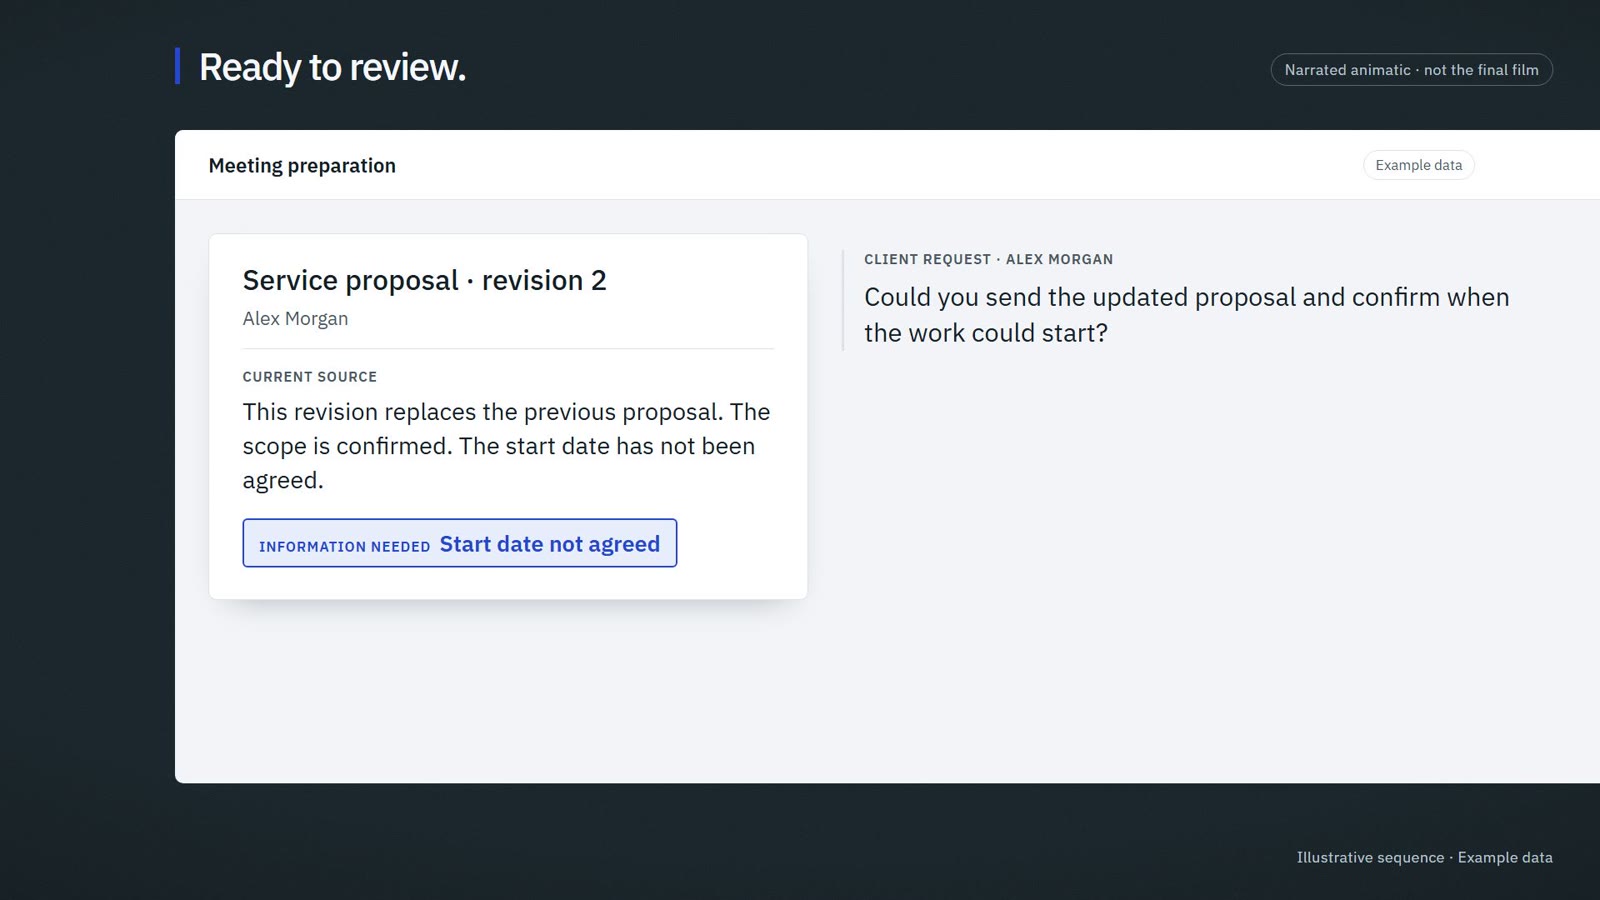Click the "Meeting preparation" panel heading
This screenshot has height=900, width=1600.
coord(302,166)
